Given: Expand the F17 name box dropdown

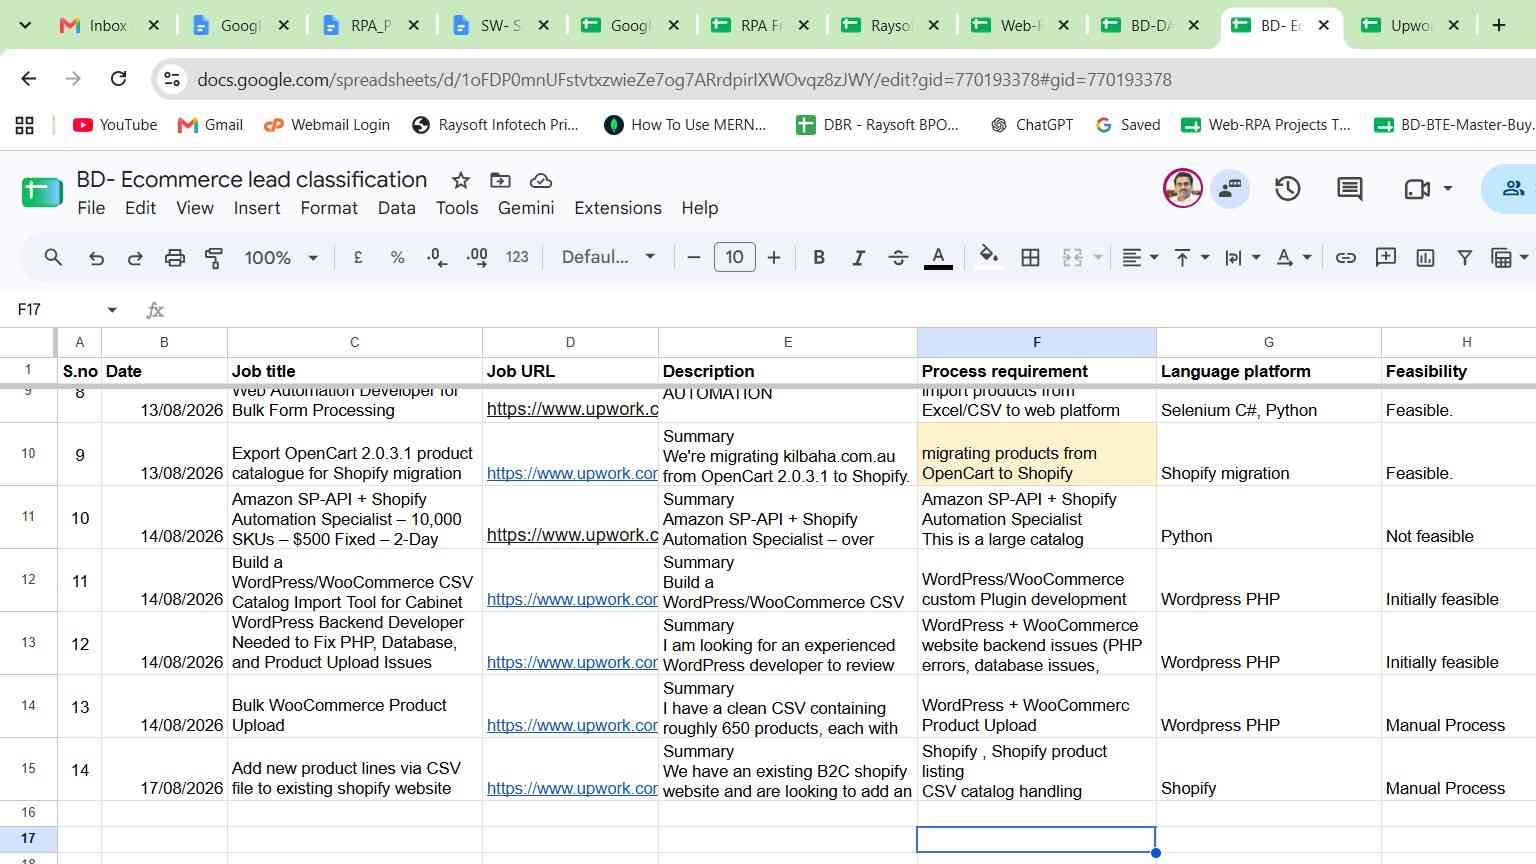Looking at the screenshot, I should (x=112, y=310).
